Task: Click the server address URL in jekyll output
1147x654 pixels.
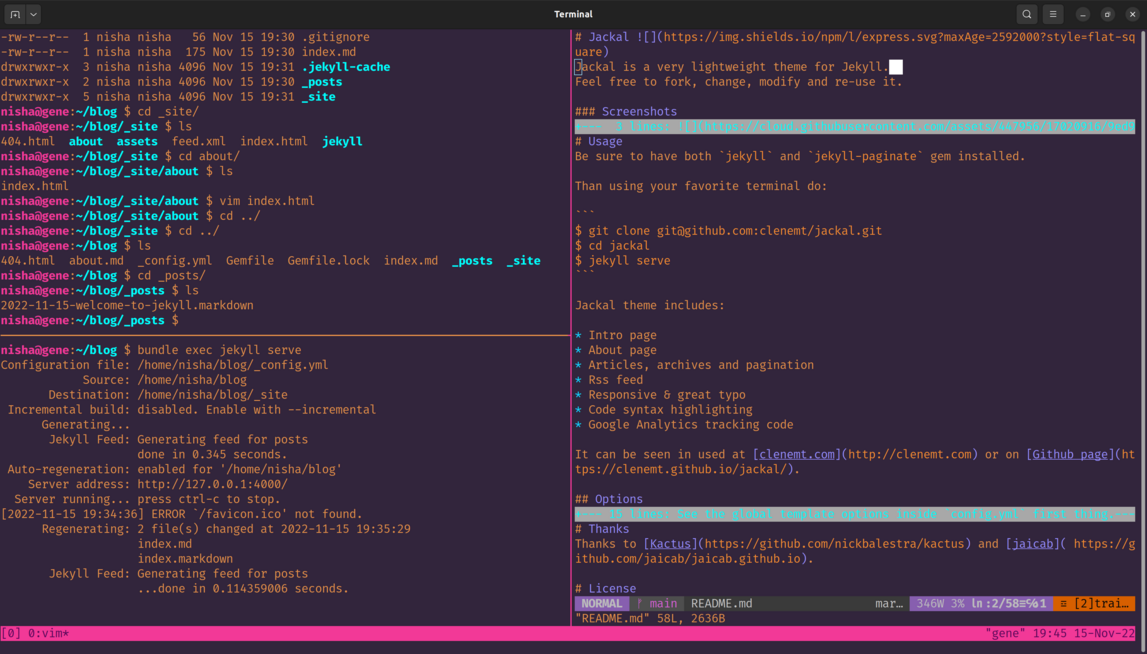Action: [212, 484]
